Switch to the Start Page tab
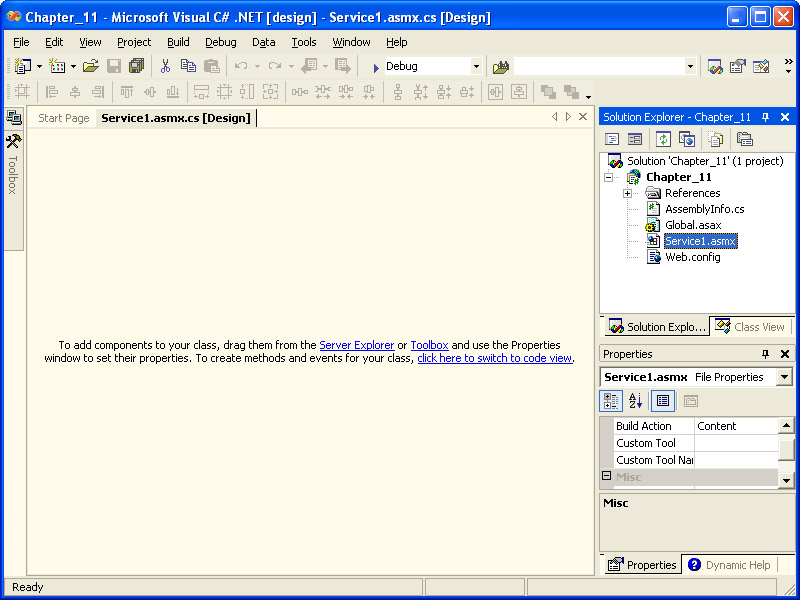 click(63, 118)
